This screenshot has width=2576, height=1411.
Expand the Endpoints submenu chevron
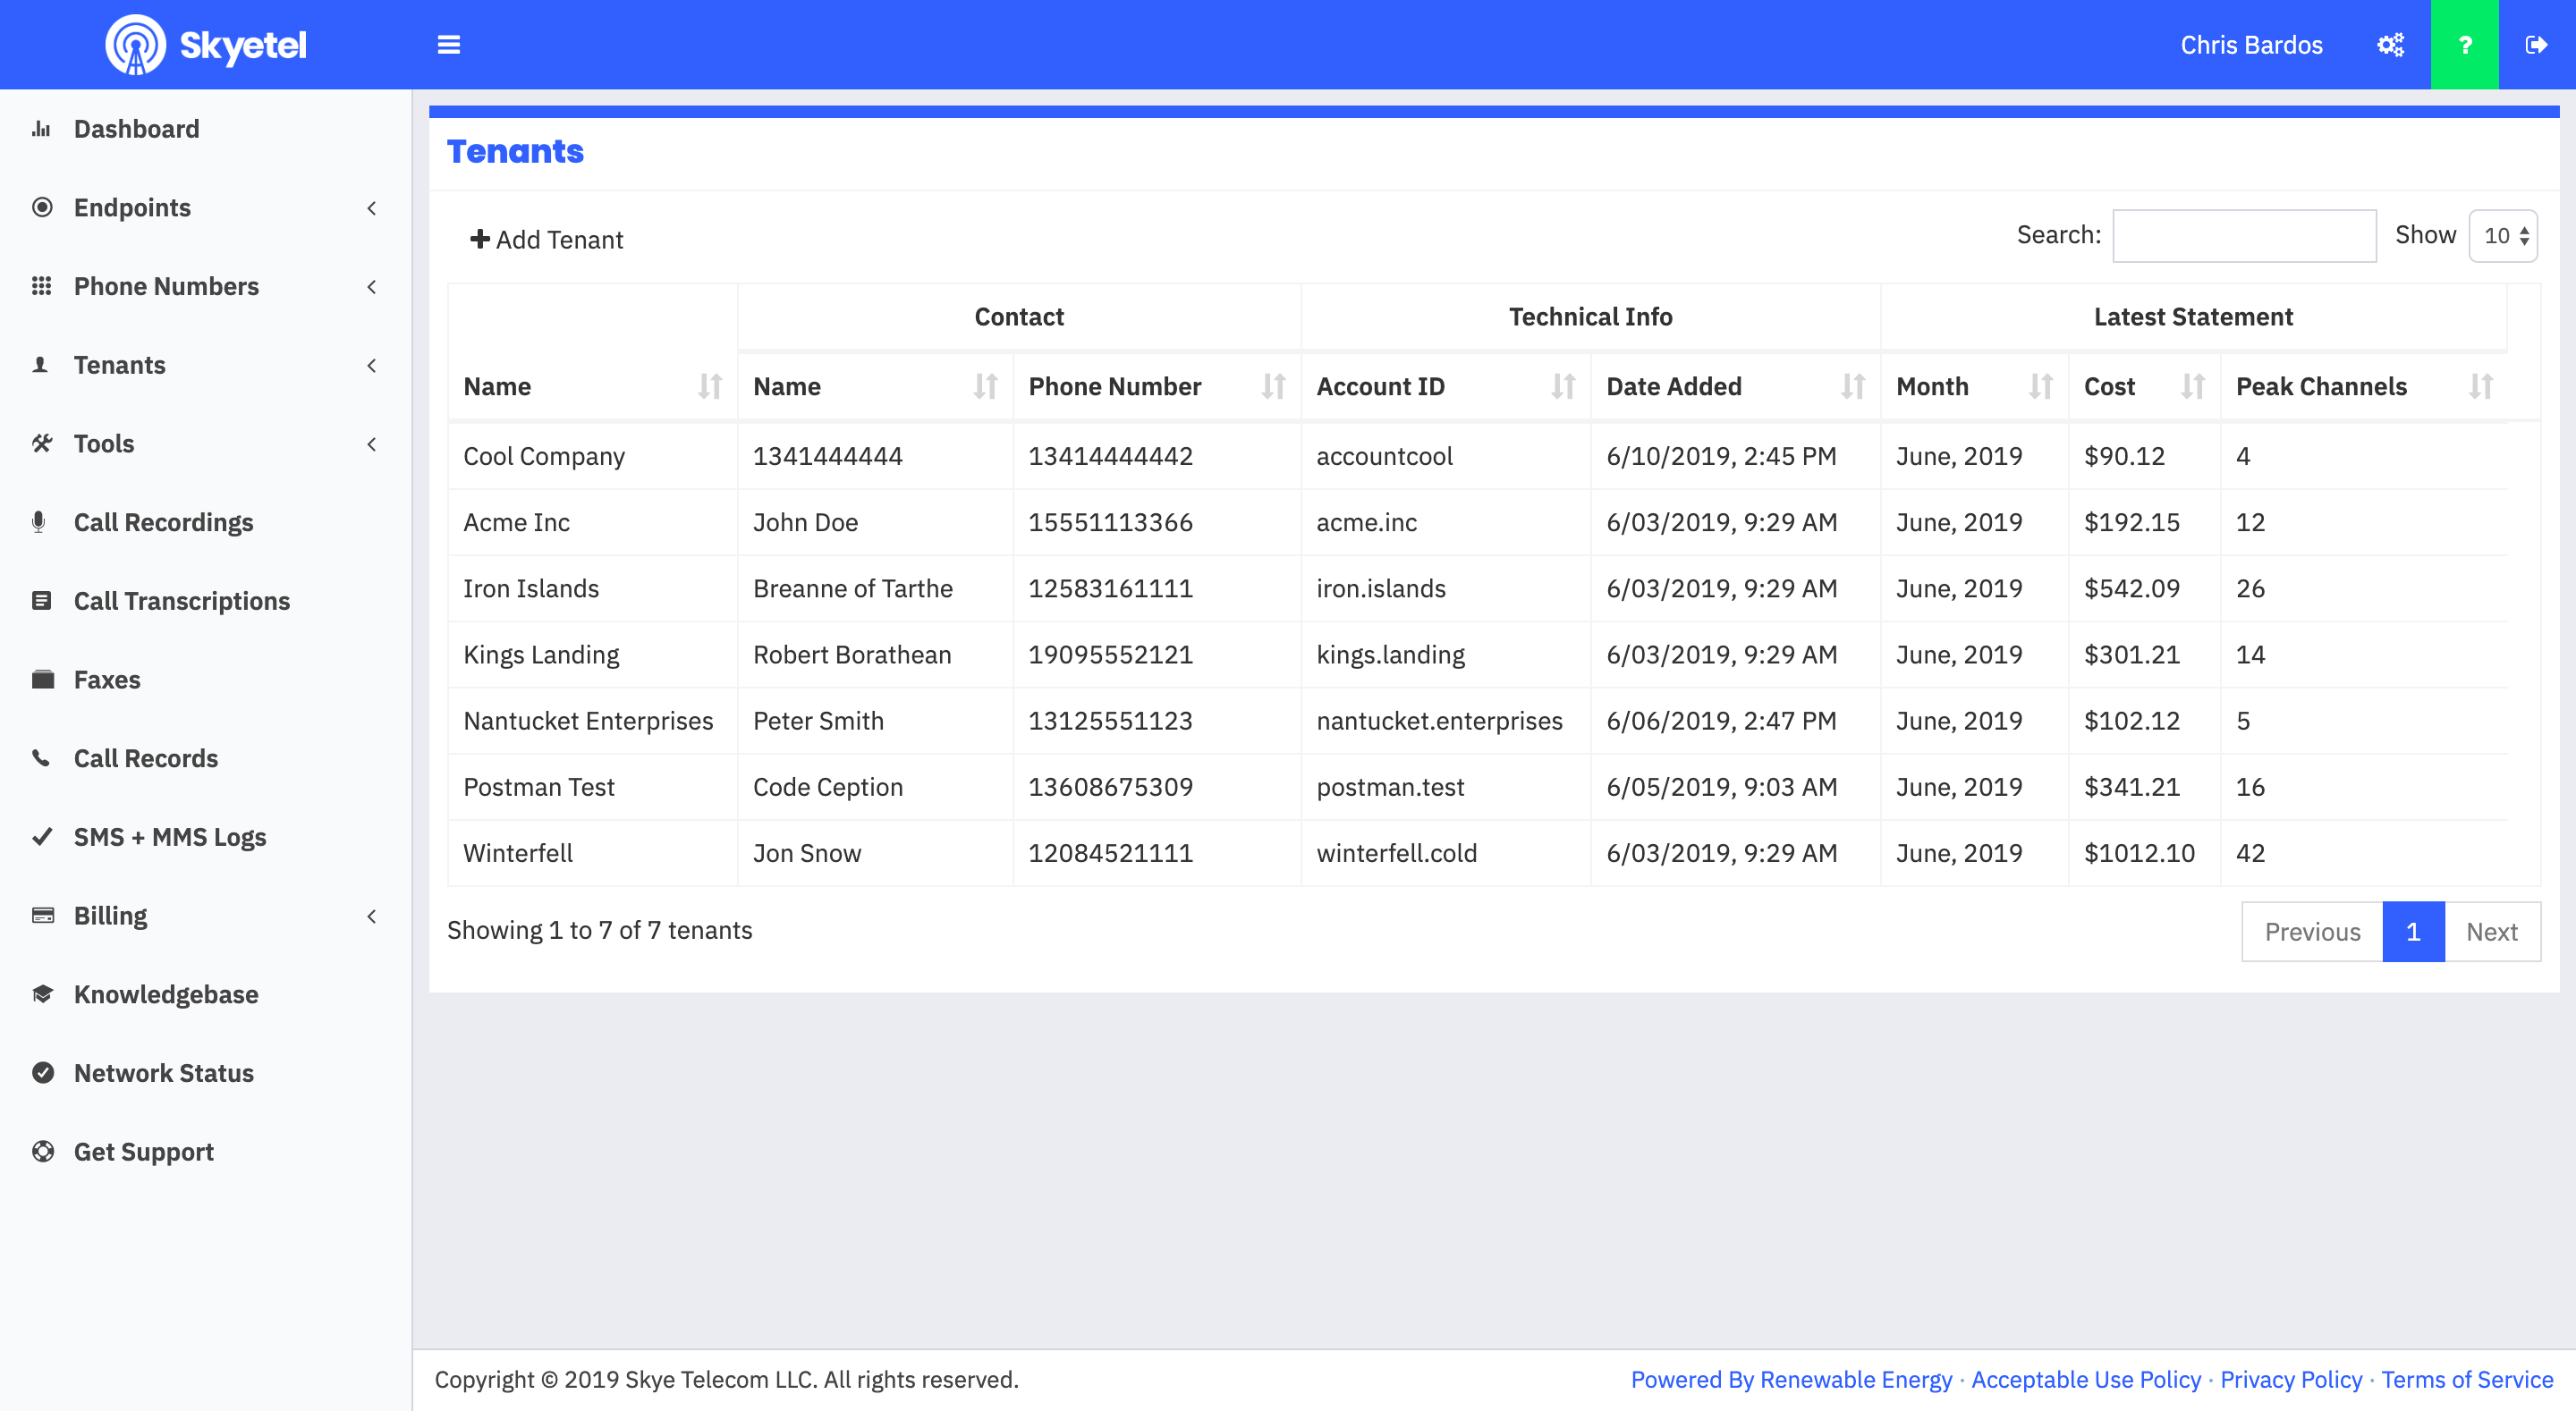(x=372, y=208)
